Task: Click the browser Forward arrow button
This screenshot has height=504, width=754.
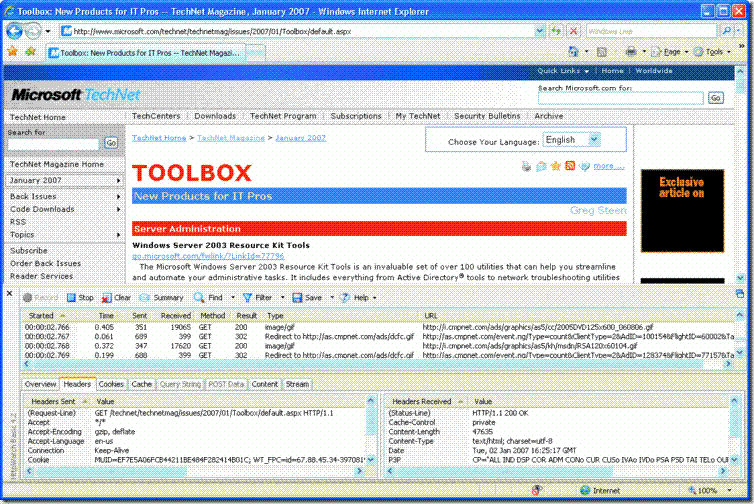Action: coord(33,31)
